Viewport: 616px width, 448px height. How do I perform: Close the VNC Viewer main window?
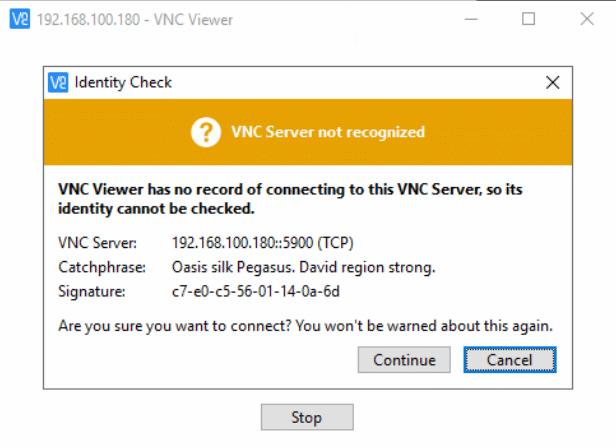tap(587, 19)
